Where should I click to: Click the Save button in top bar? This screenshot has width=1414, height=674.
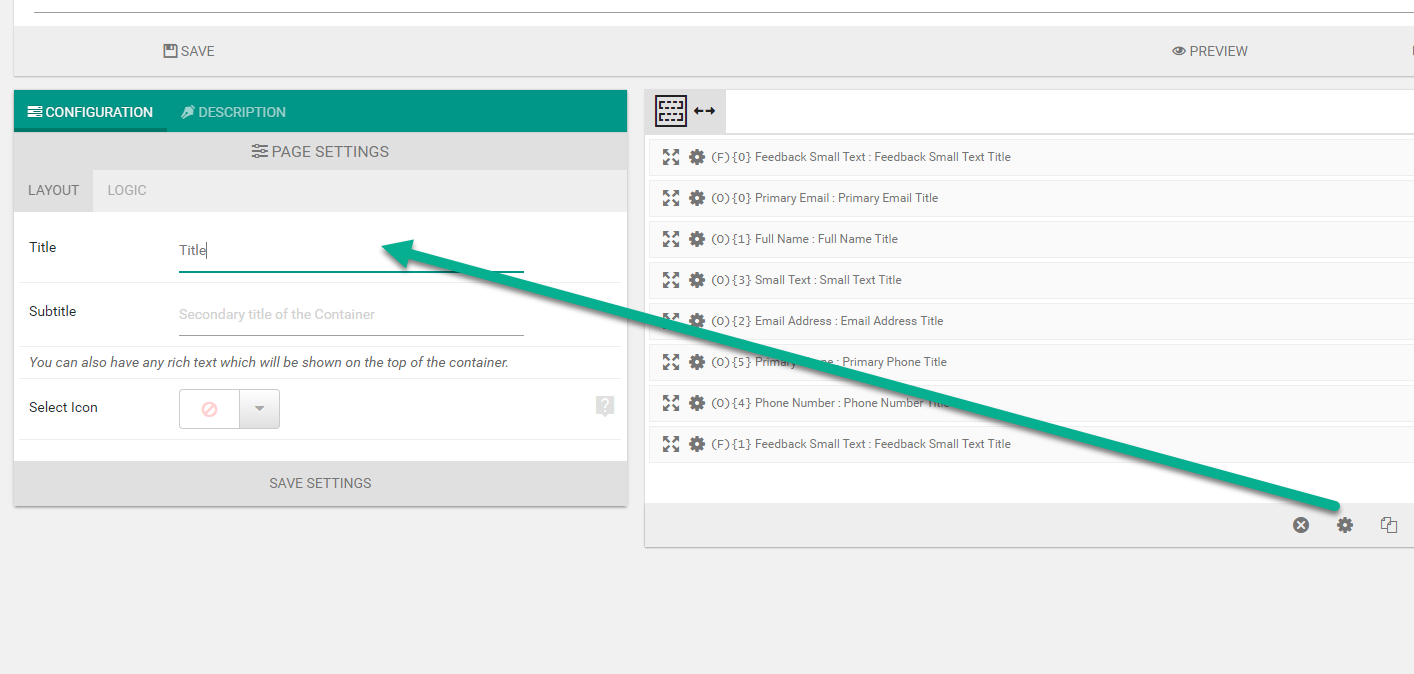(189, 51)
